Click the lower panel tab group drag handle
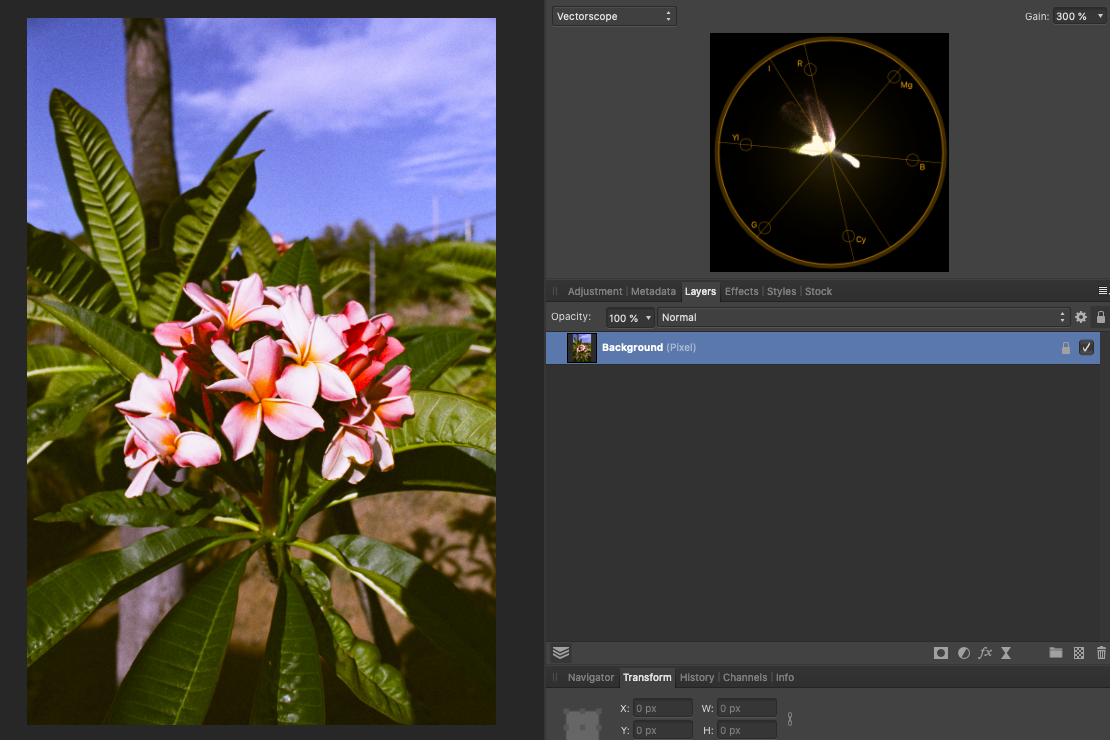The height and width of the screenshot is (740, 1110). coord(555,678)
